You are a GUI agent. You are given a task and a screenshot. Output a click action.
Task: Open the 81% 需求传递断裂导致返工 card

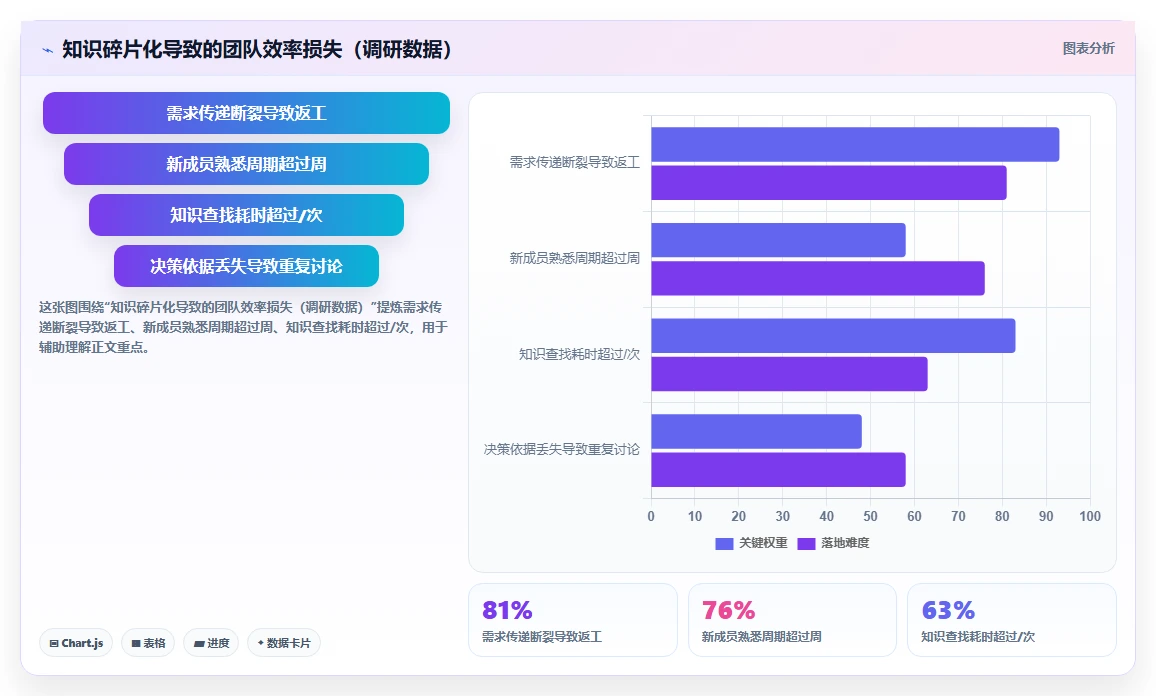[x=573, y=620]
